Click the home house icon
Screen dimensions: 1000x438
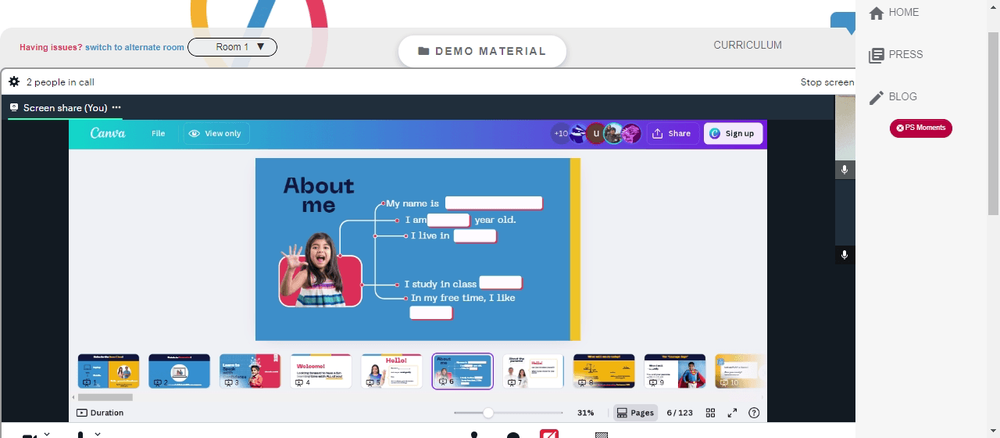tap(876, 13)
